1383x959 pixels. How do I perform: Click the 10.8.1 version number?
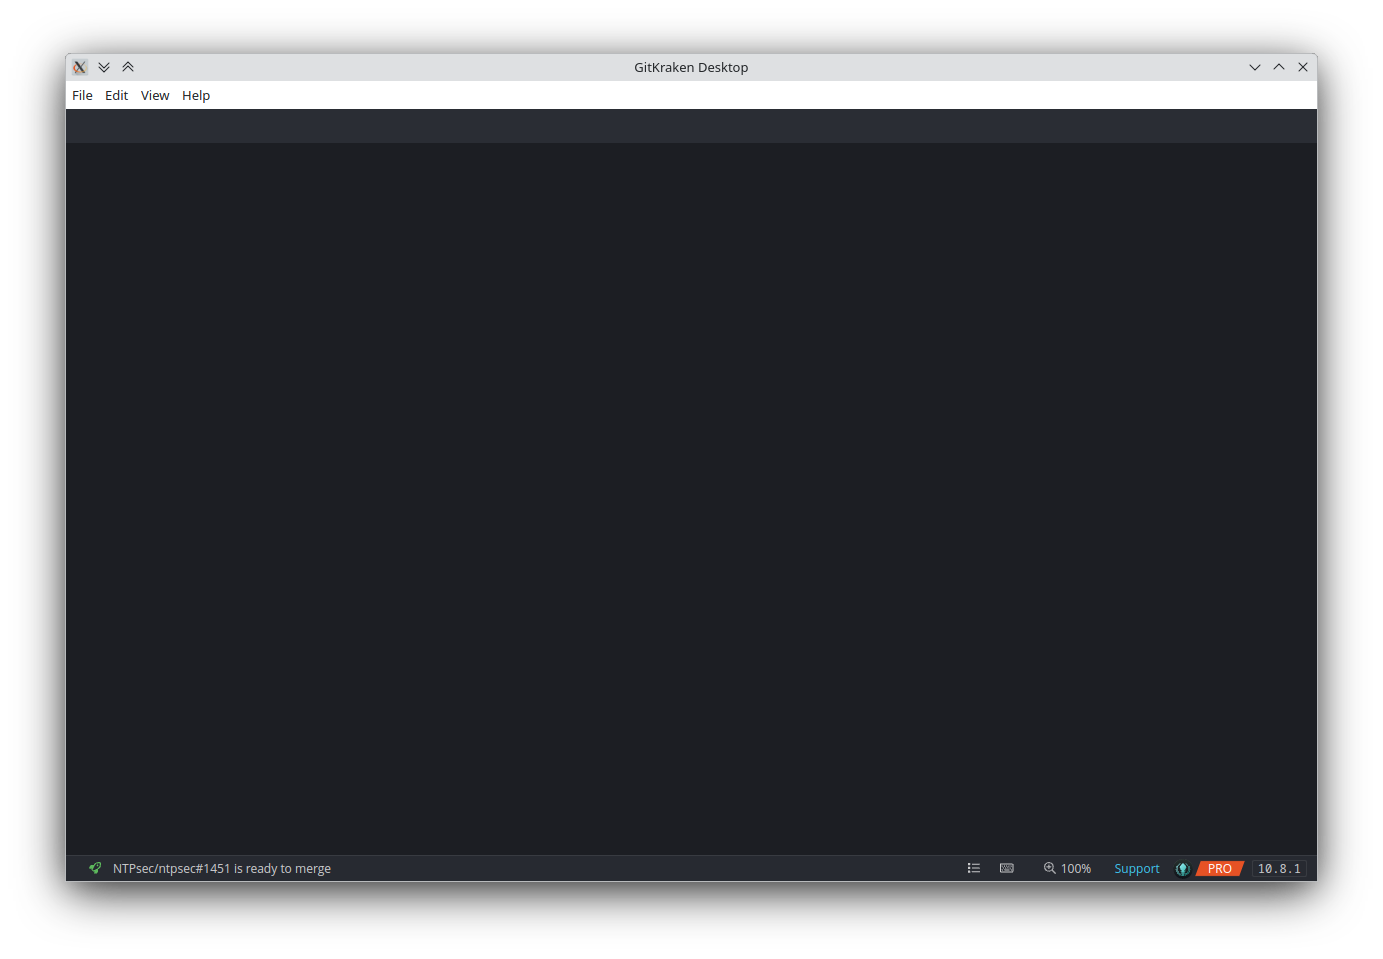tap(1279, 868)
